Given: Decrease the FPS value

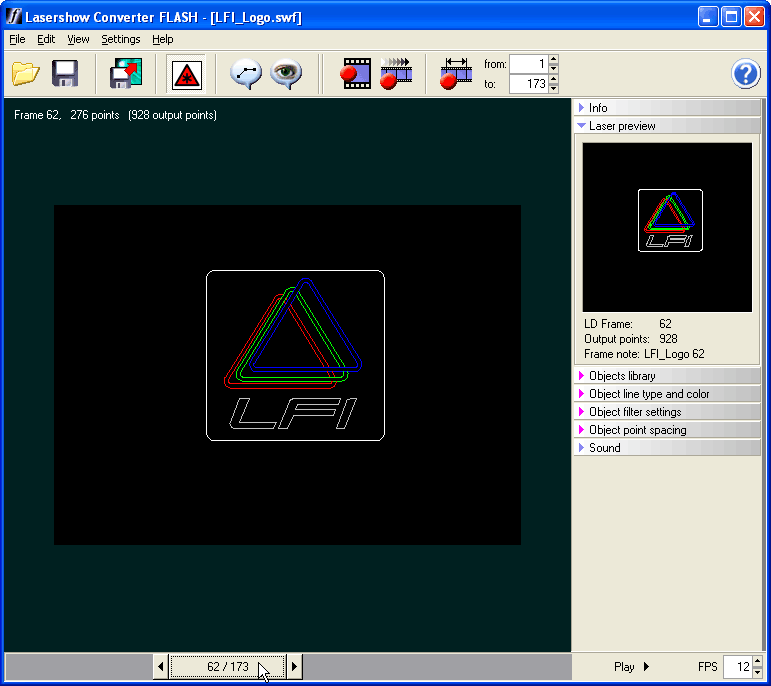Looking at the screenshot, I should click(x=757, y=672).
